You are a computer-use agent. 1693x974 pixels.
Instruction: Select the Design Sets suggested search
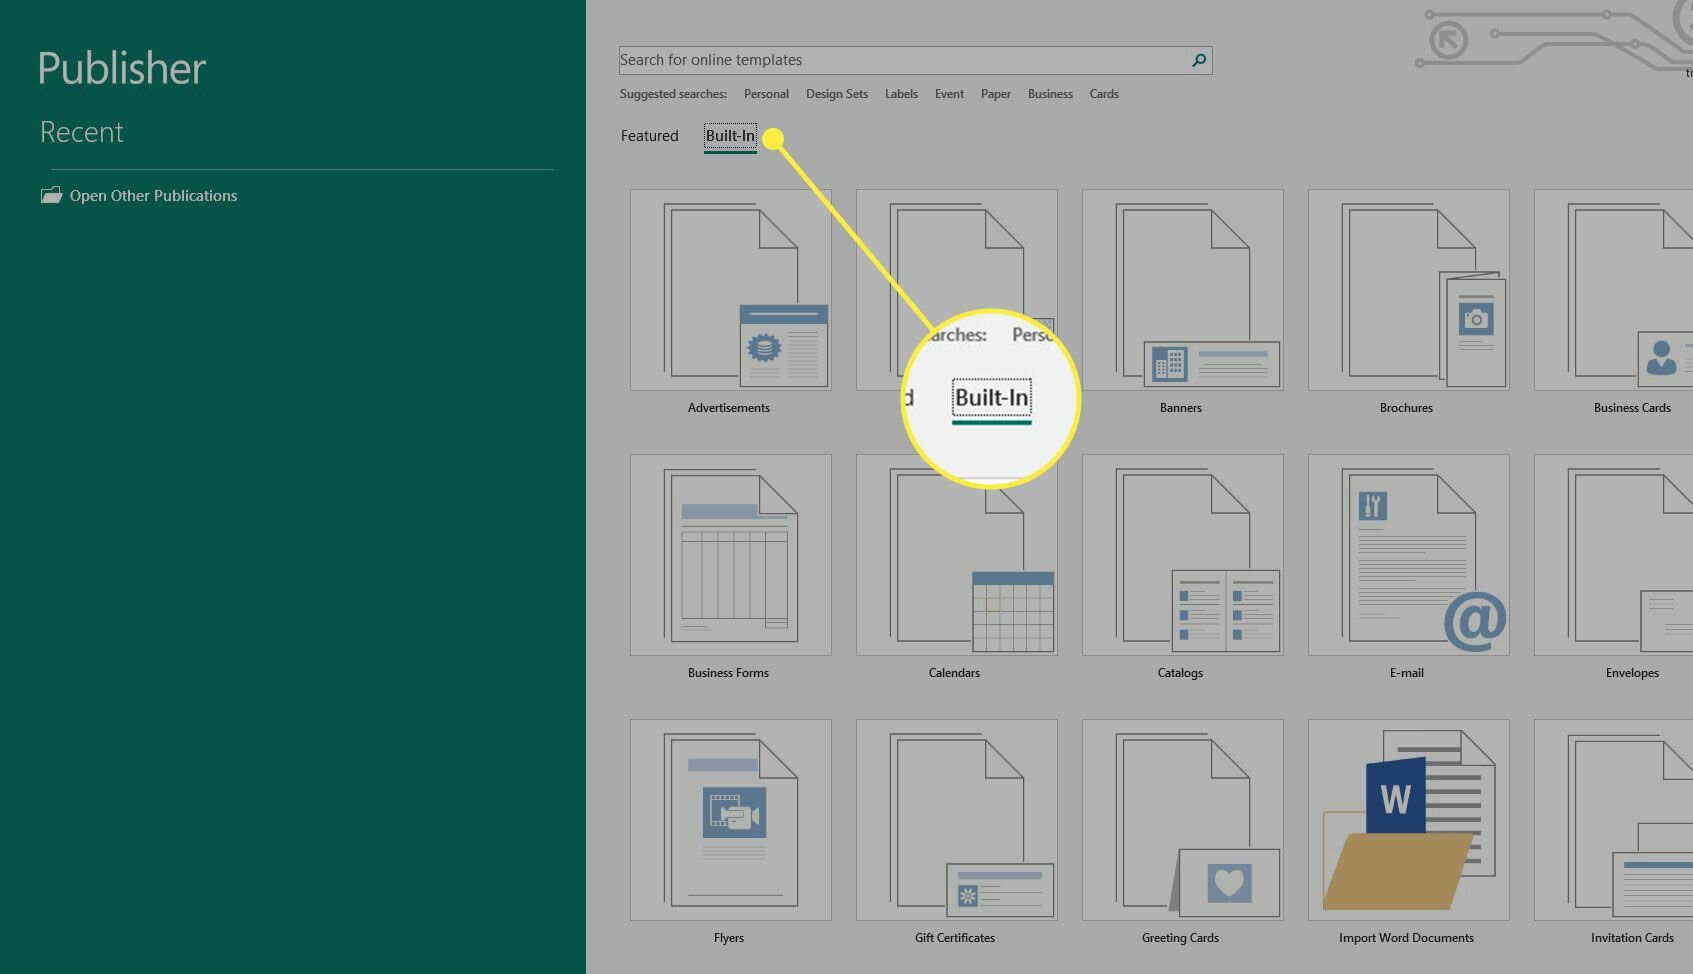click(837, 94)
